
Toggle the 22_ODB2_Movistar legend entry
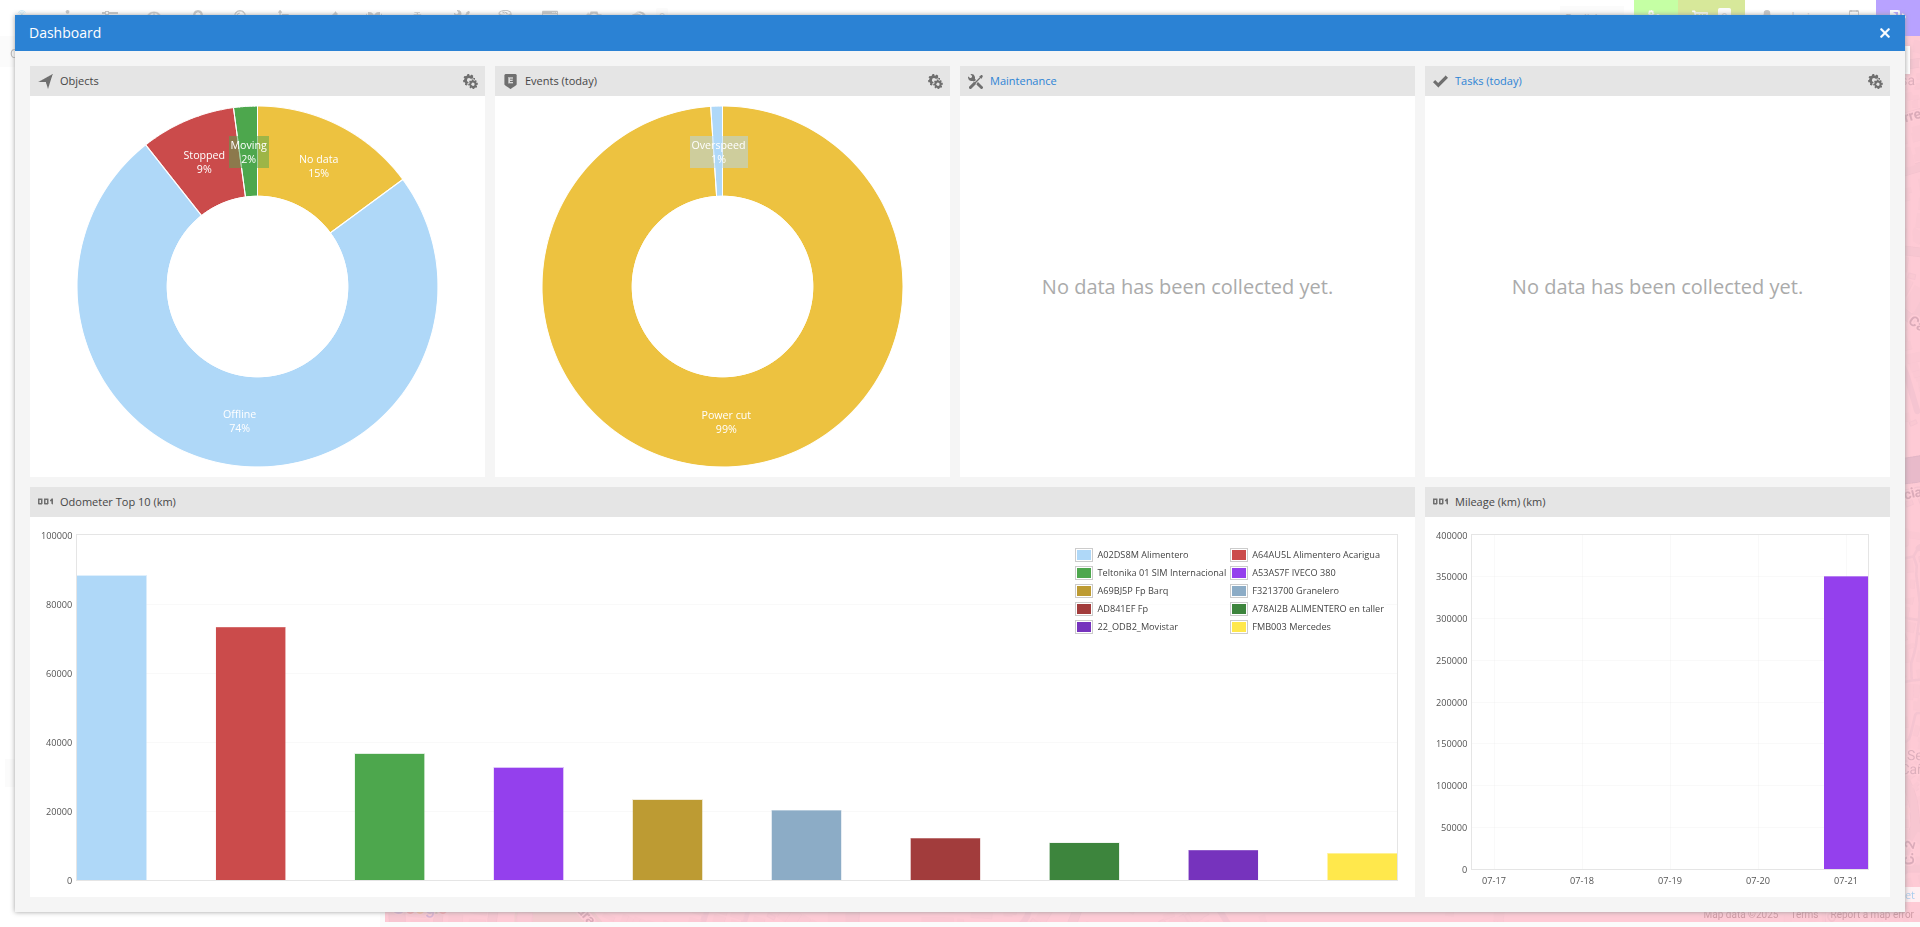click(x=1136, y=627)
